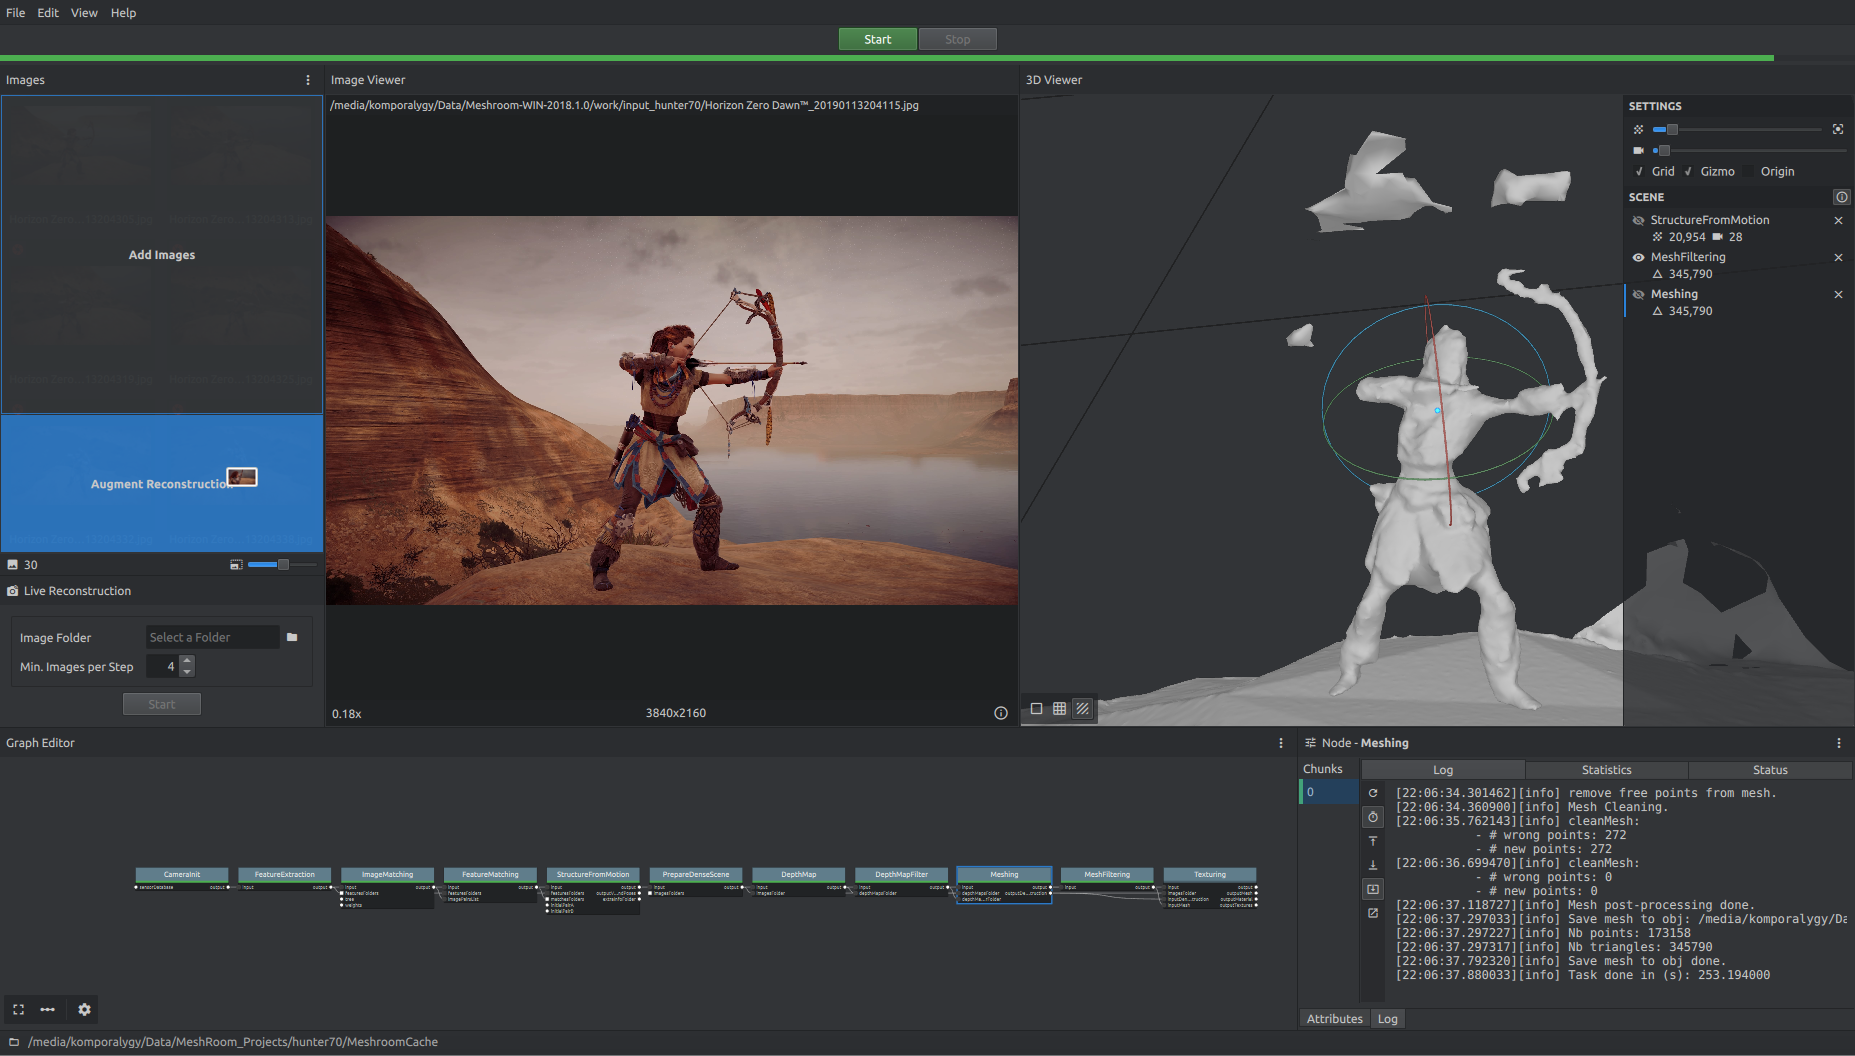Remove StructureFromMotion from the scene

coord(1838,220)
